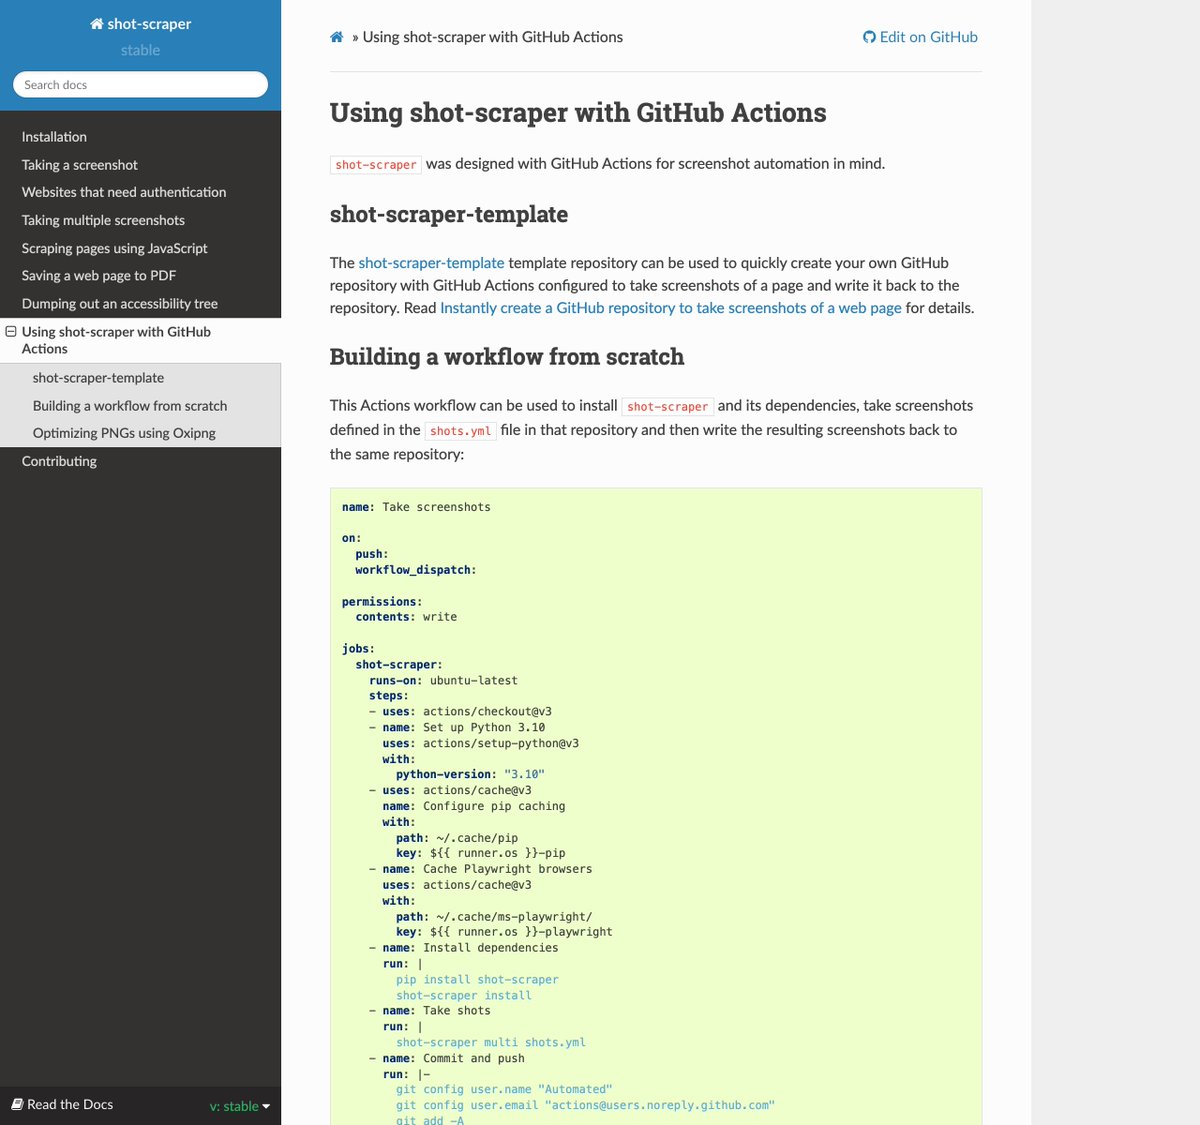Viewport: 1200px width, 1125px height.
Task: Click 'git config user.email' code line
Action: click(x=585, y=1106)
